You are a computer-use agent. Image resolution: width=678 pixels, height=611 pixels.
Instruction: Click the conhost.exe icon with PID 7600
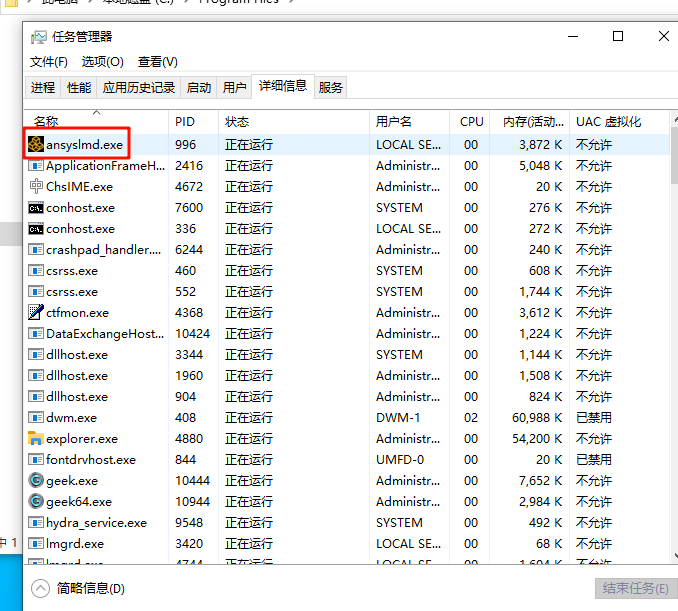click(x=36, y=208)
